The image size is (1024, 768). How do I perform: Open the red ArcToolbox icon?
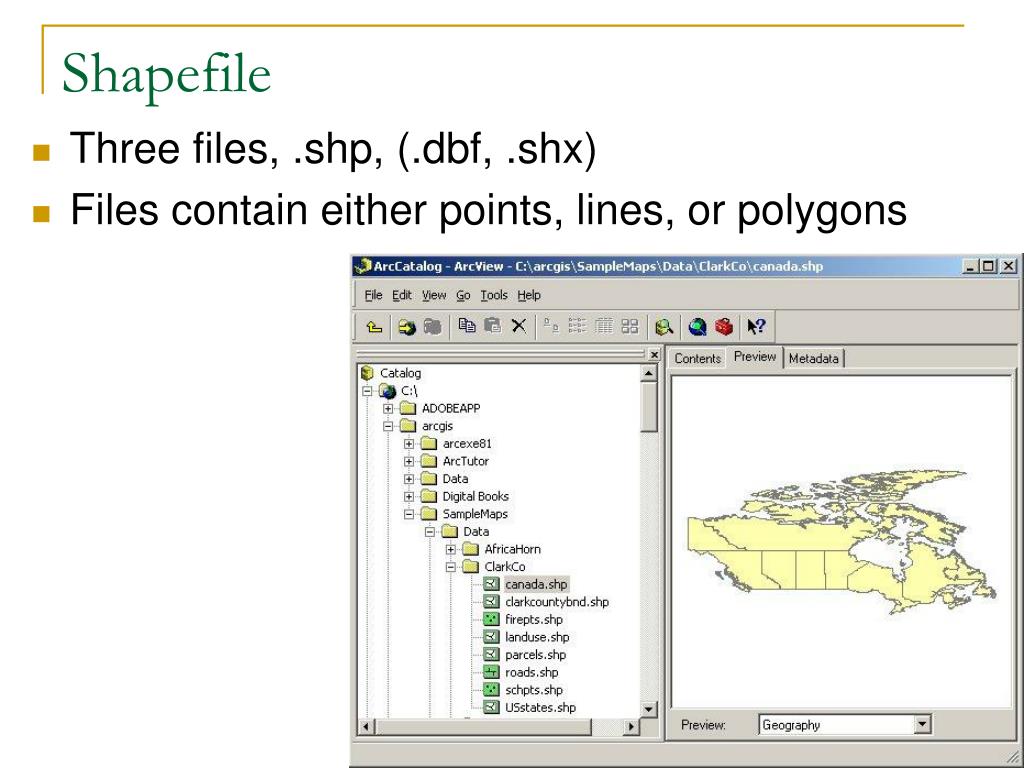724,327
